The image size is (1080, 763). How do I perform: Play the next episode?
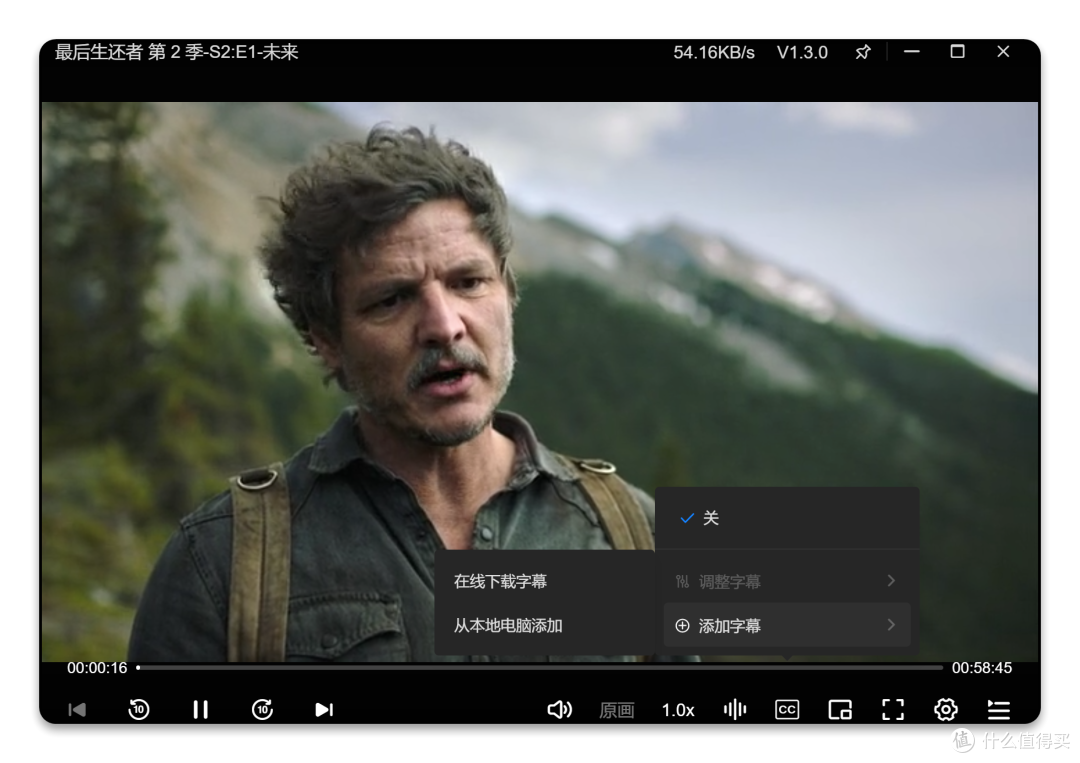tap(324, 709)
